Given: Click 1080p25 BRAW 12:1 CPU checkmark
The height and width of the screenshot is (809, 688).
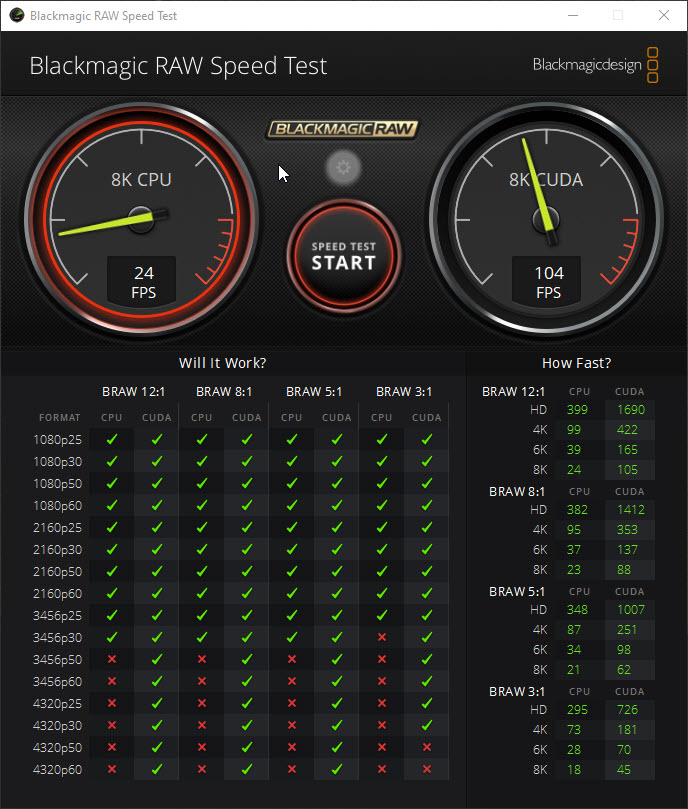Looking at the screenshot, I should pyautogui.click(x=112, y=440).
